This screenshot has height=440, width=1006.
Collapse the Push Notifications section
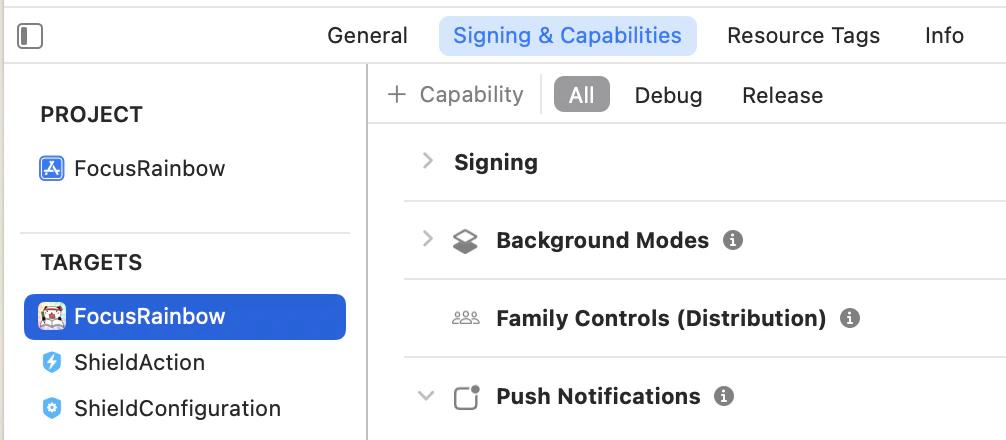point(427,396)
